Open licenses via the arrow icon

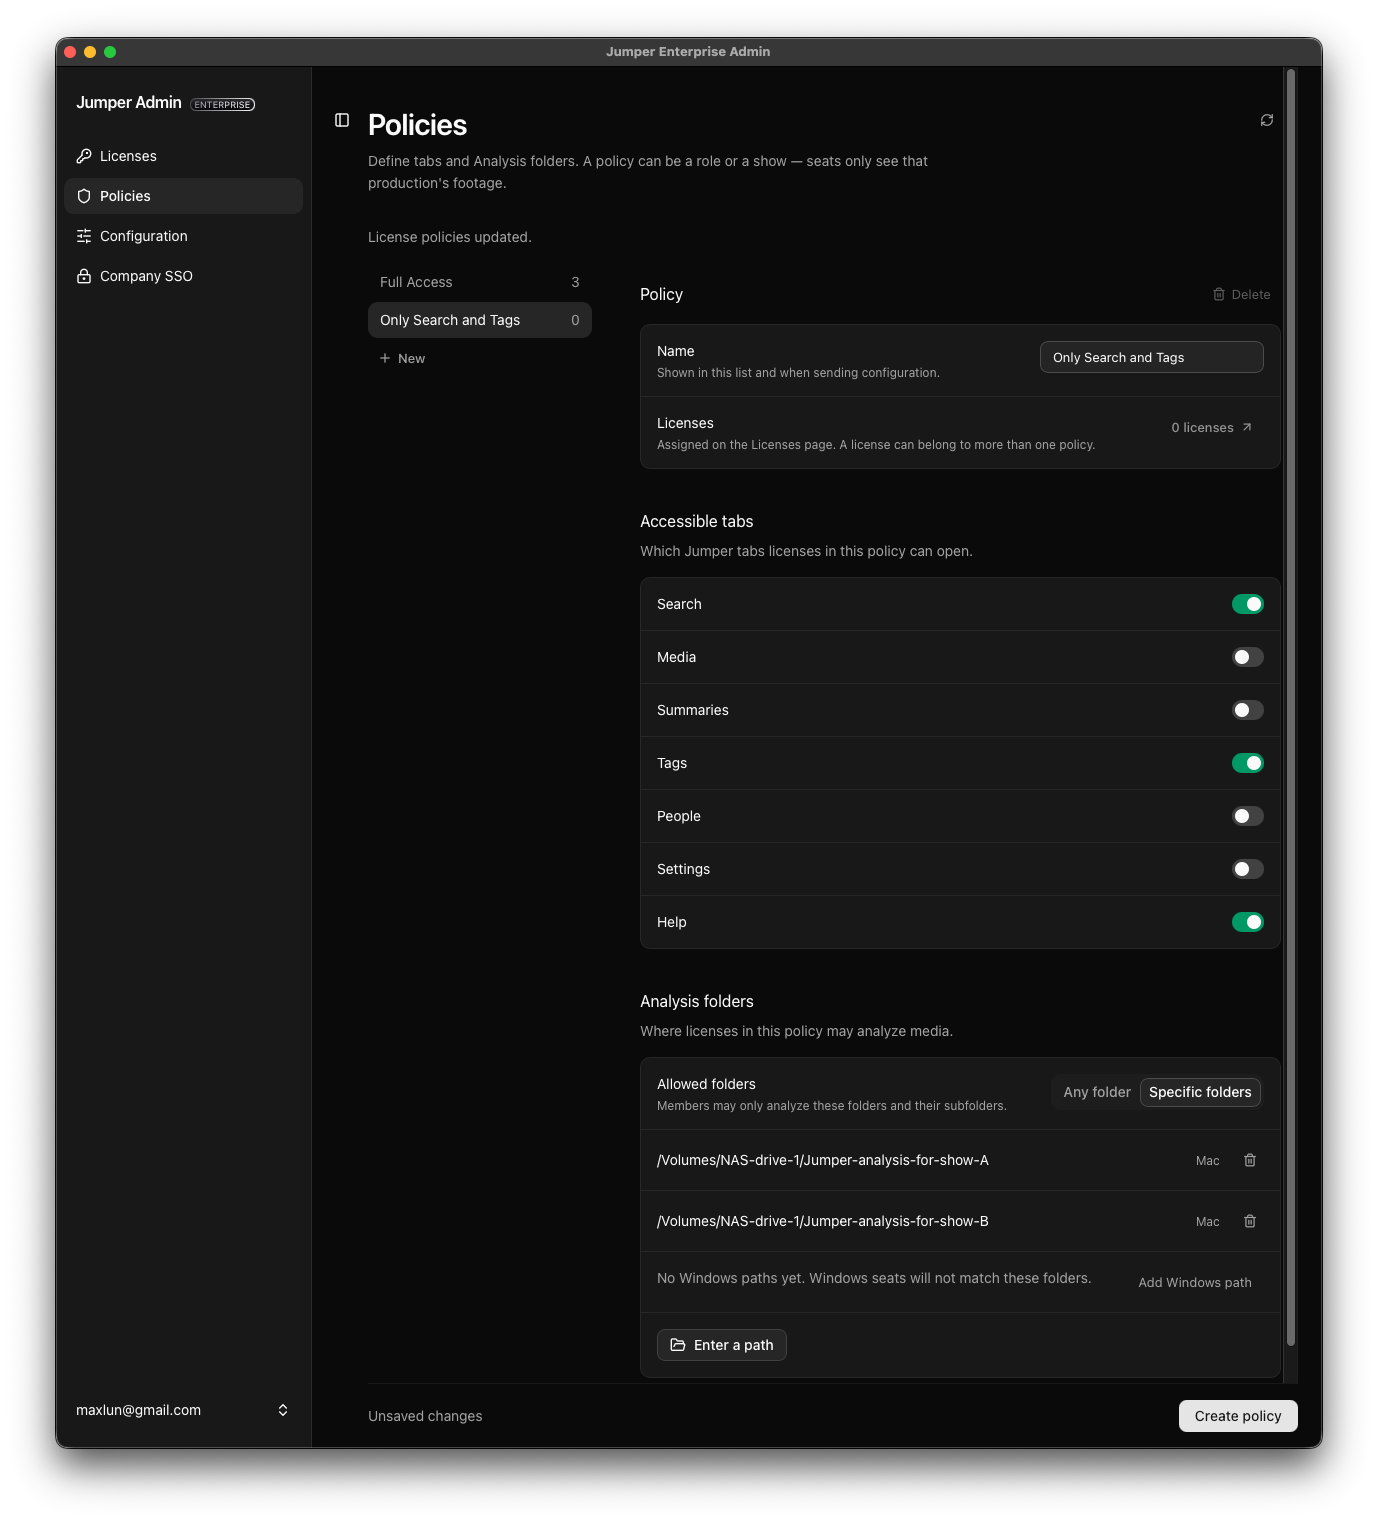(1247, 427)
